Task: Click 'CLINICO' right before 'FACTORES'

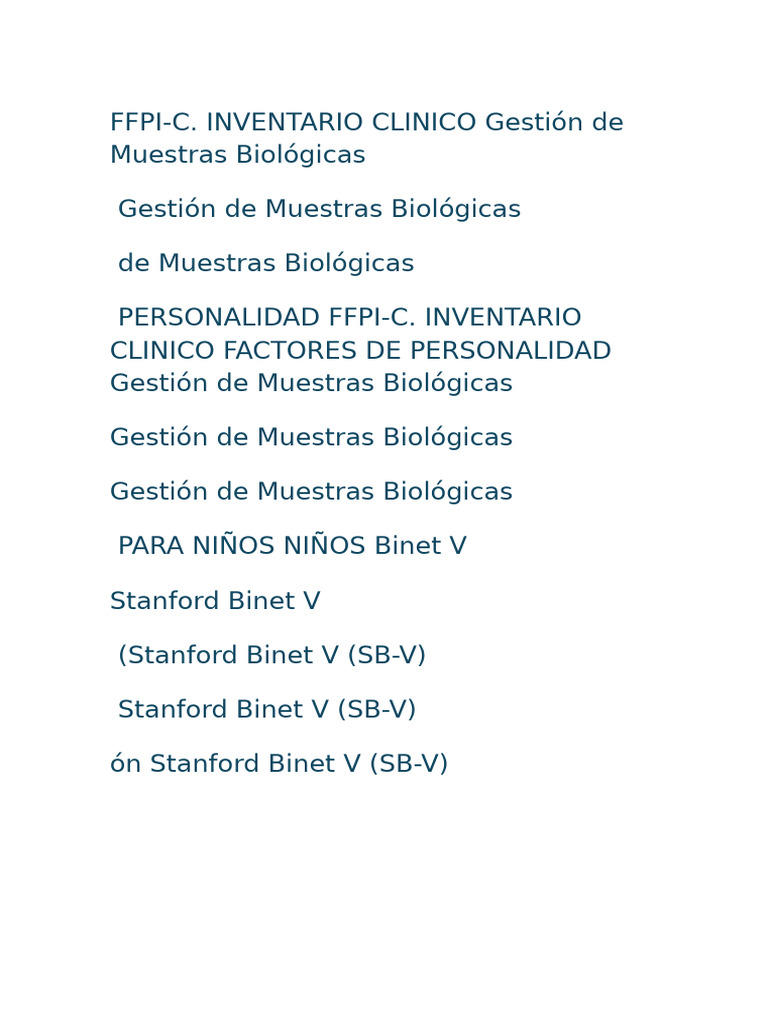Action: pyautogui.click(x=163, y=351)
